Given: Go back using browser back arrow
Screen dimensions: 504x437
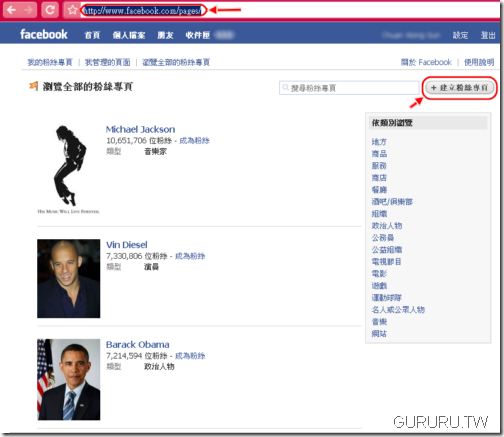Looking at the screenshot, I should click(12, 10).
